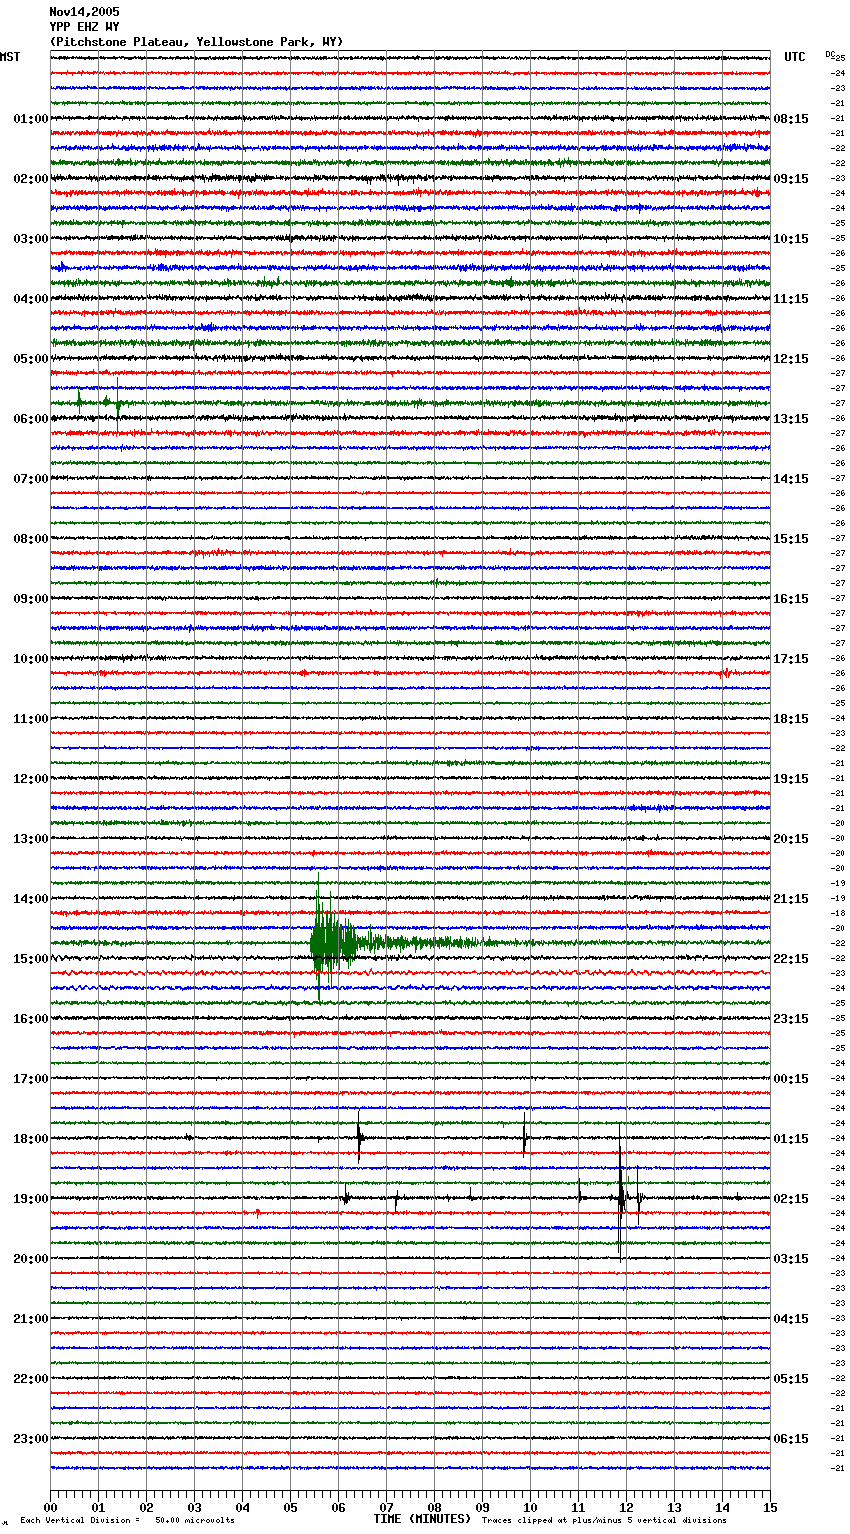Click the green earthquake coda tail after minute 7
850x1534 pixels.
click(x=440, y=942)
